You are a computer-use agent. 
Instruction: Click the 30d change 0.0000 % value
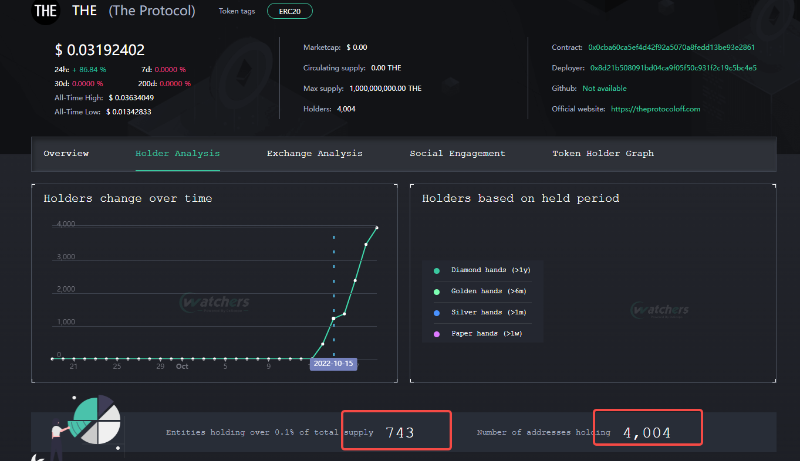click(87, 84)
